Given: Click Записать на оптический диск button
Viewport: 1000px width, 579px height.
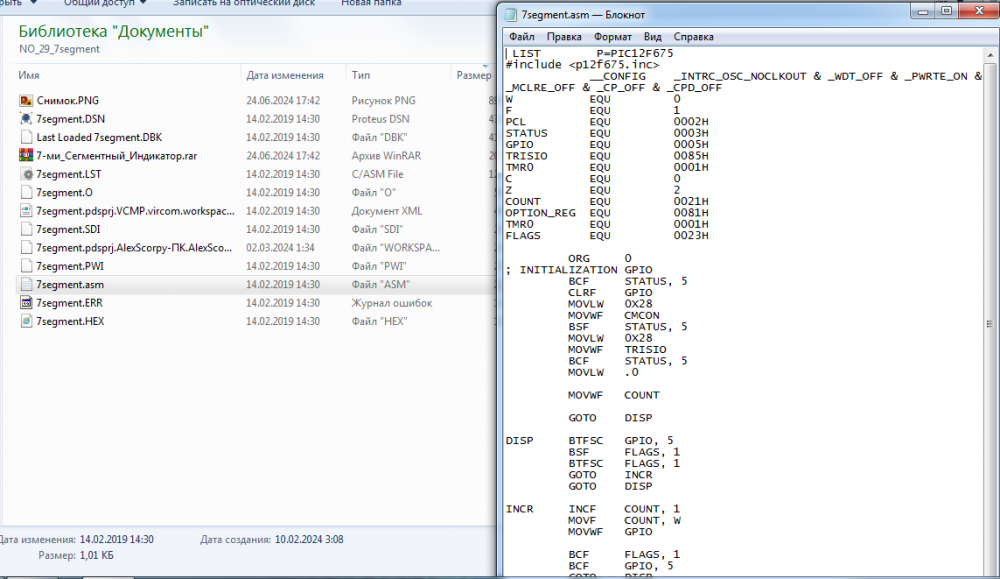Looking at the screenshot, I should (244, 3).
